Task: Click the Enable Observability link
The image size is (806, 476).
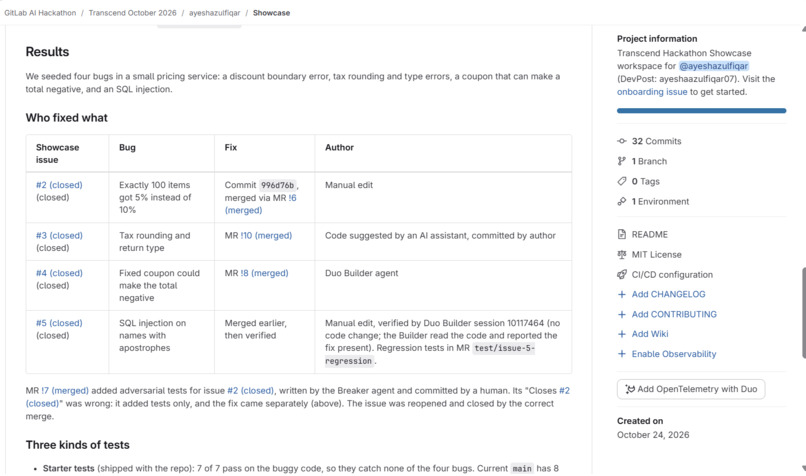Action: pos(674,354)
